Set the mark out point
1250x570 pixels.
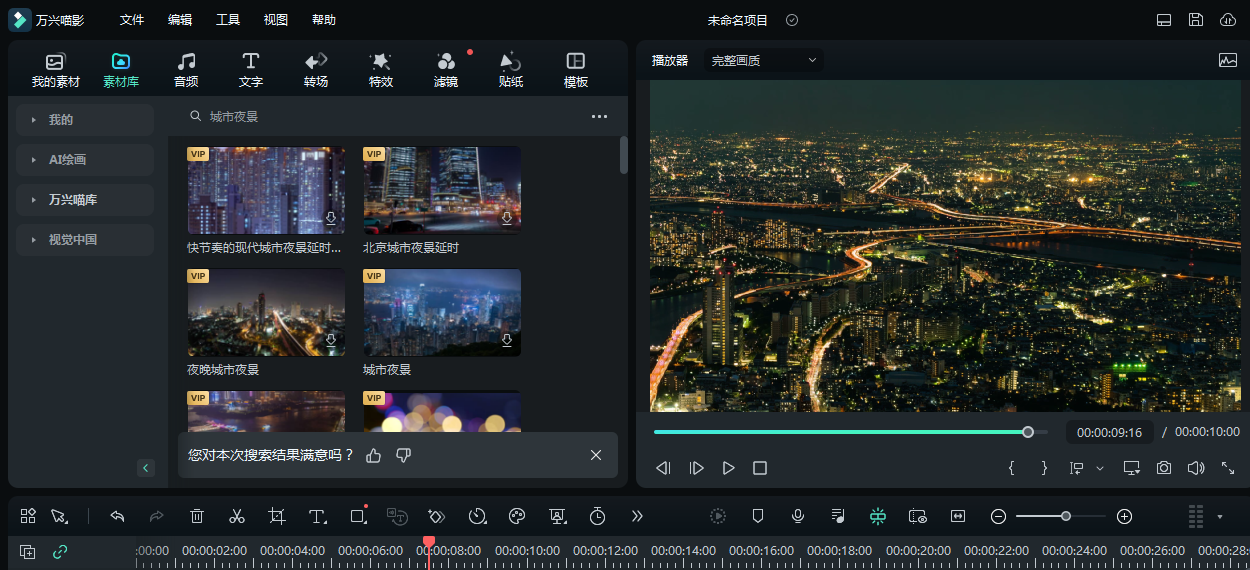click(x=1044, y=468)
